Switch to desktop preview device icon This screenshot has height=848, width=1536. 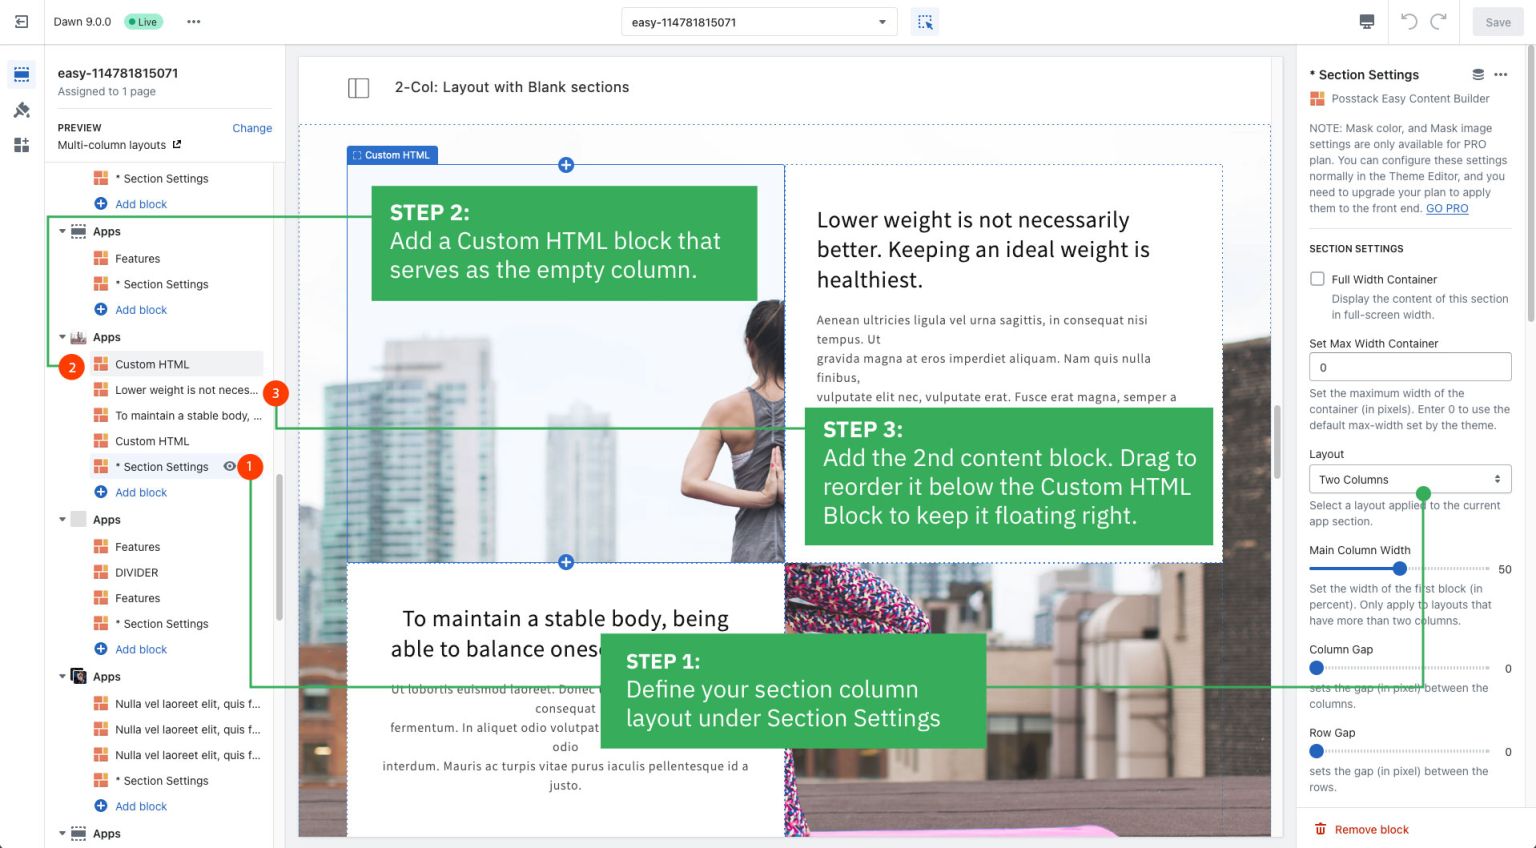point(1367,22)
